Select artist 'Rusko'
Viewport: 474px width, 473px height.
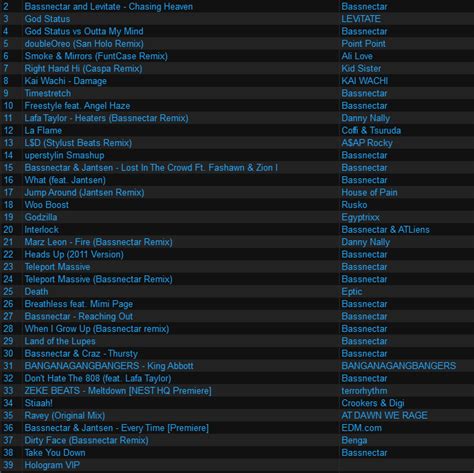click(354, 205)
